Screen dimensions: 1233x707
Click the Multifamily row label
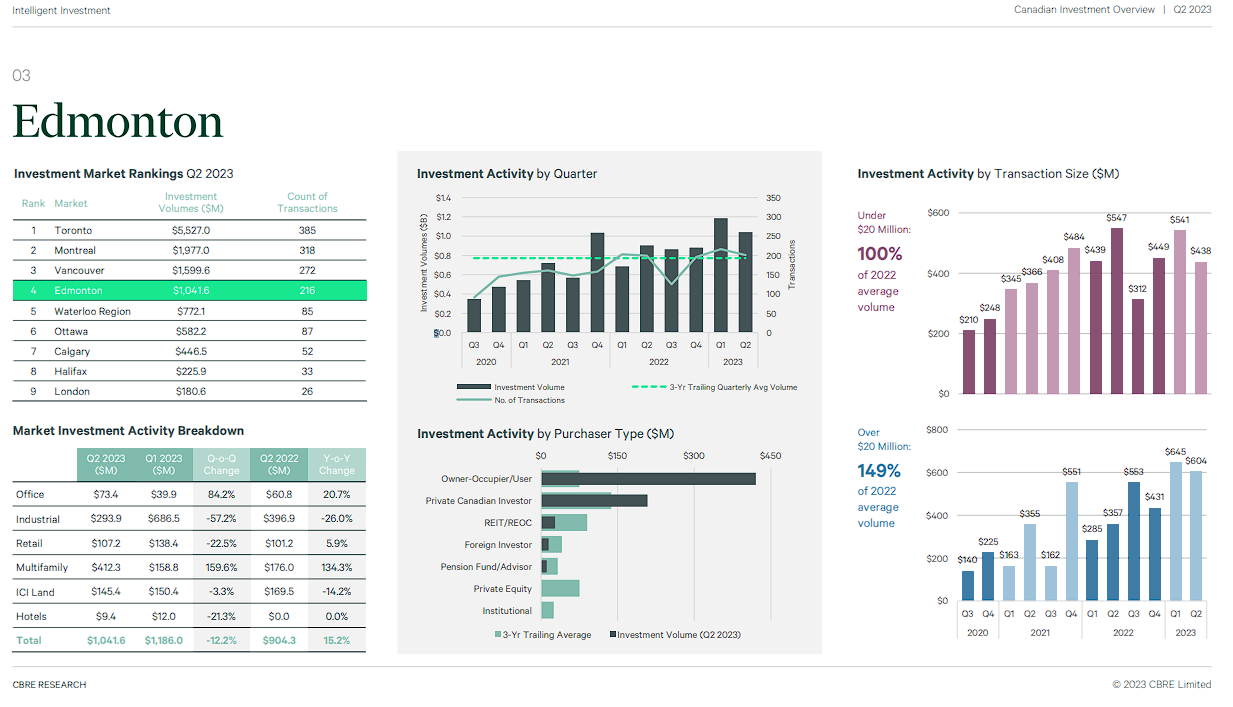[x=42, y=568]
